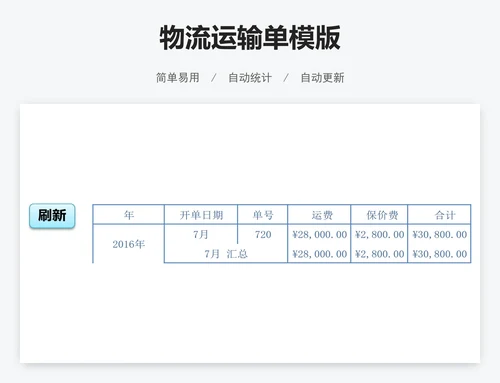Click ¥2,800.00 in the 汇总 row
Screen dimensions: 500x383
[x=379, y=254]
